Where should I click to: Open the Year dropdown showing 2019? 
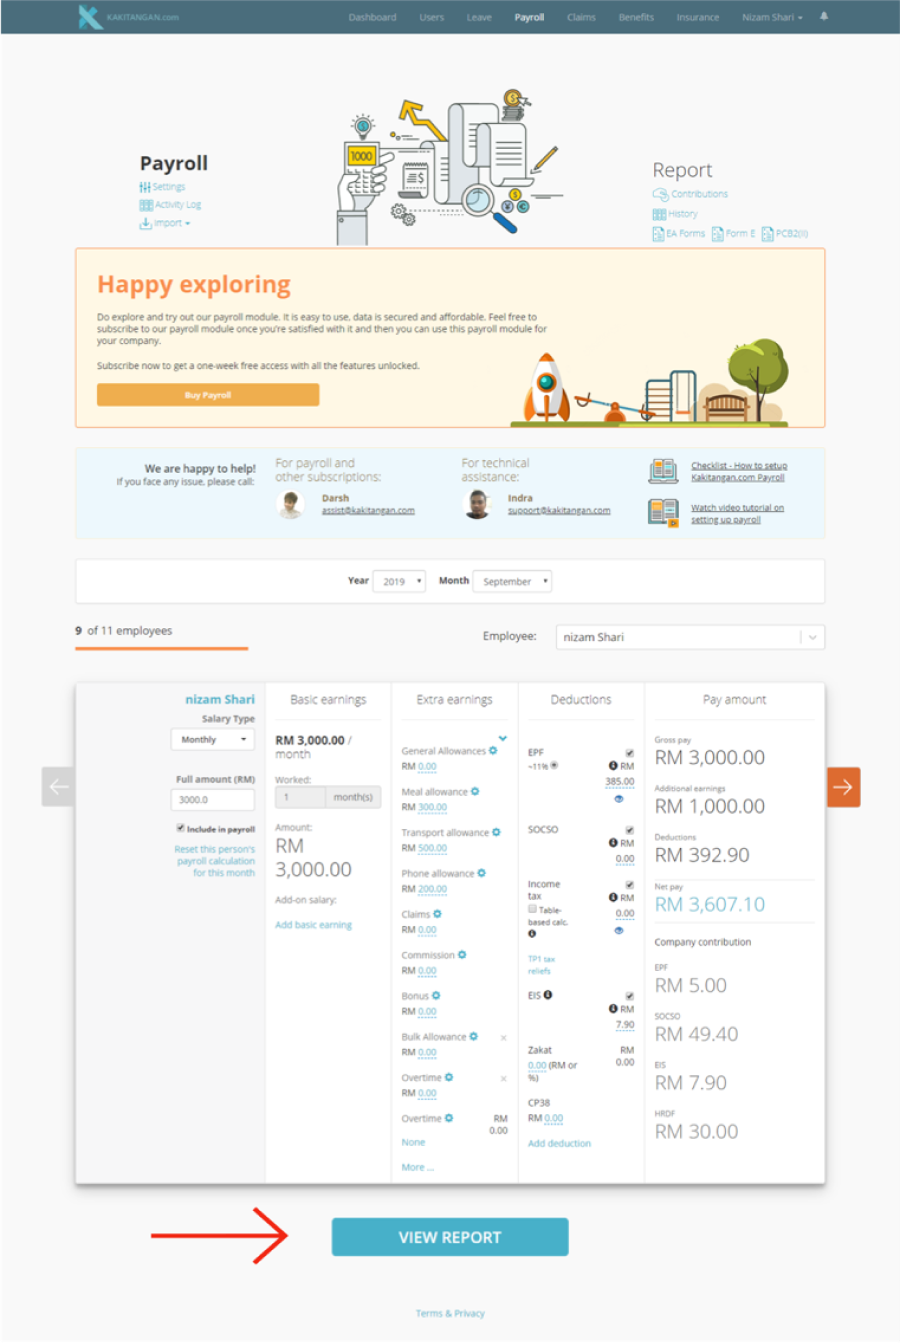point(399,581)
